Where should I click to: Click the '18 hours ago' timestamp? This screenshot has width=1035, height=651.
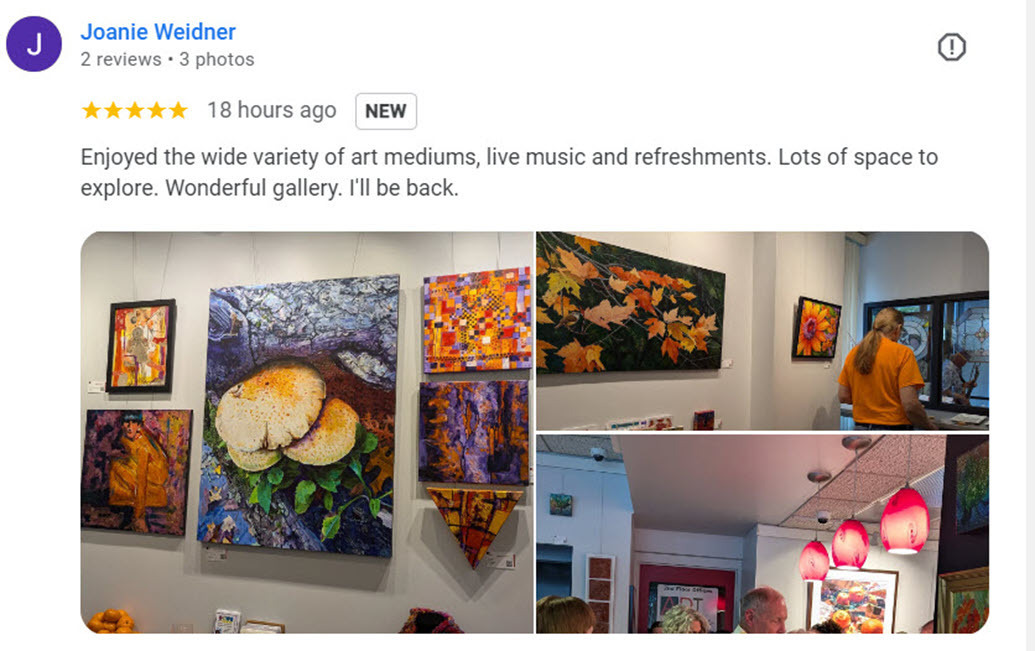[272, 110]
